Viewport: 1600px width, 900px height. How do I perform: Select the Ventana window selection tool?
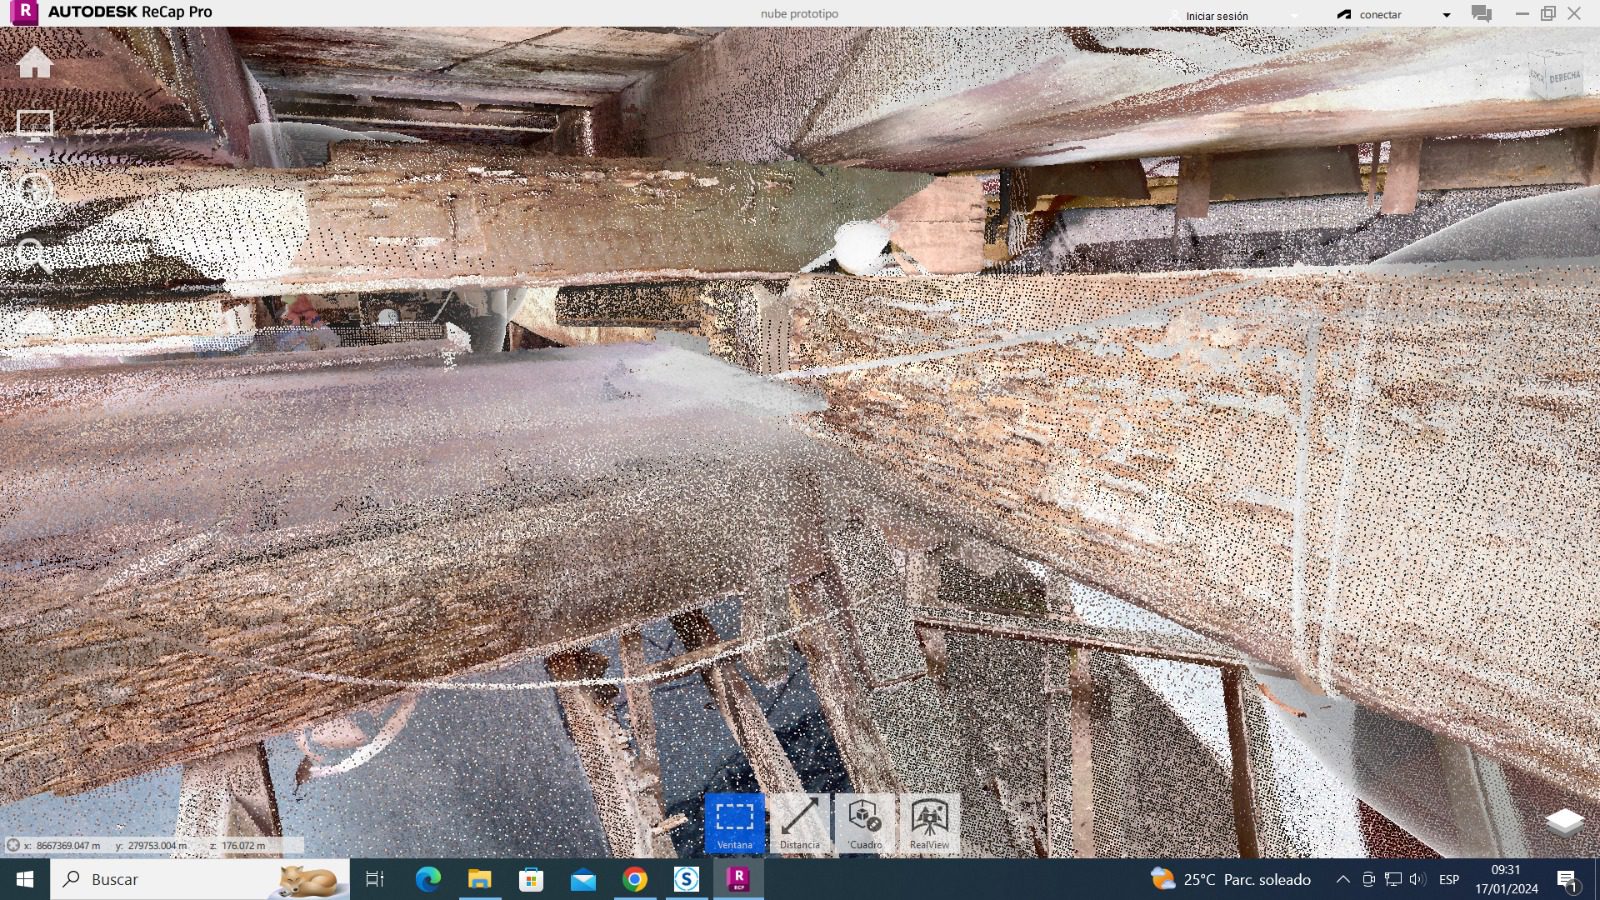(735, 823)
